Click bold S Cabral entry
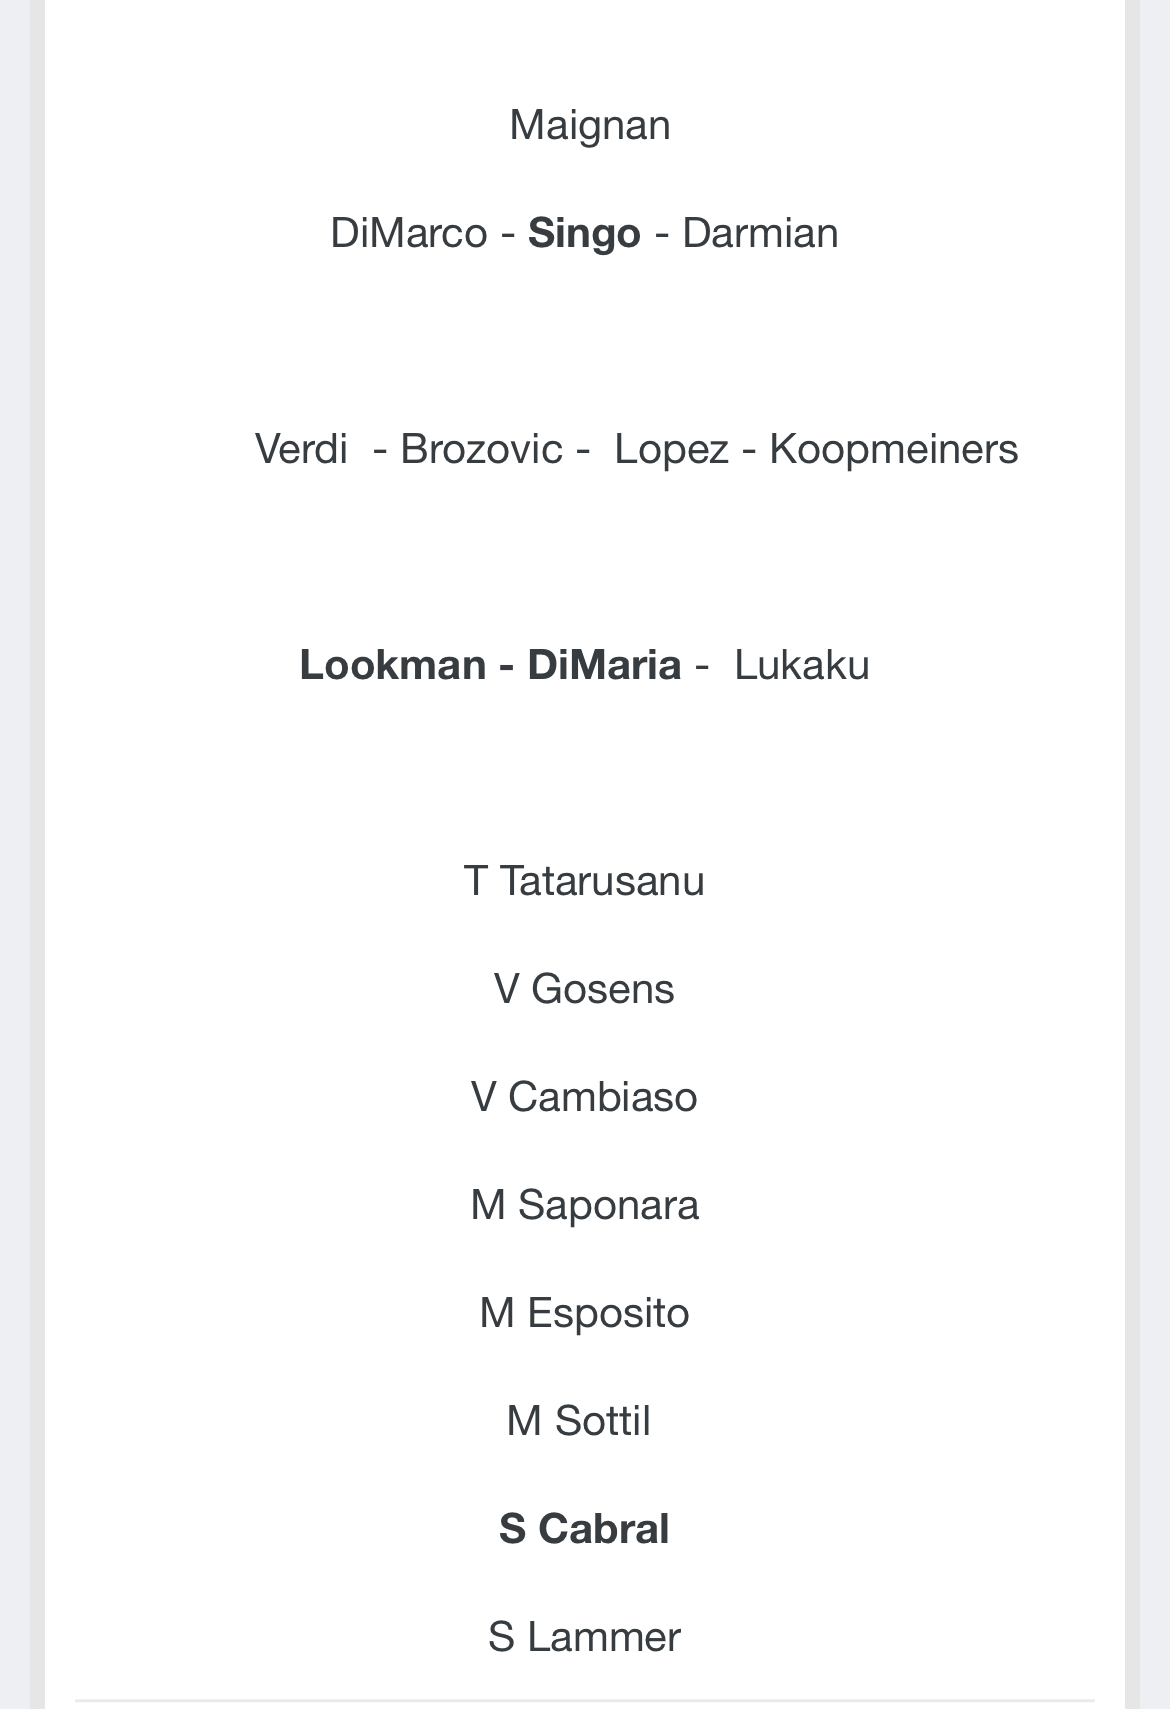This screenshot has height=1709, width=1170. (x=584, y=1529)
